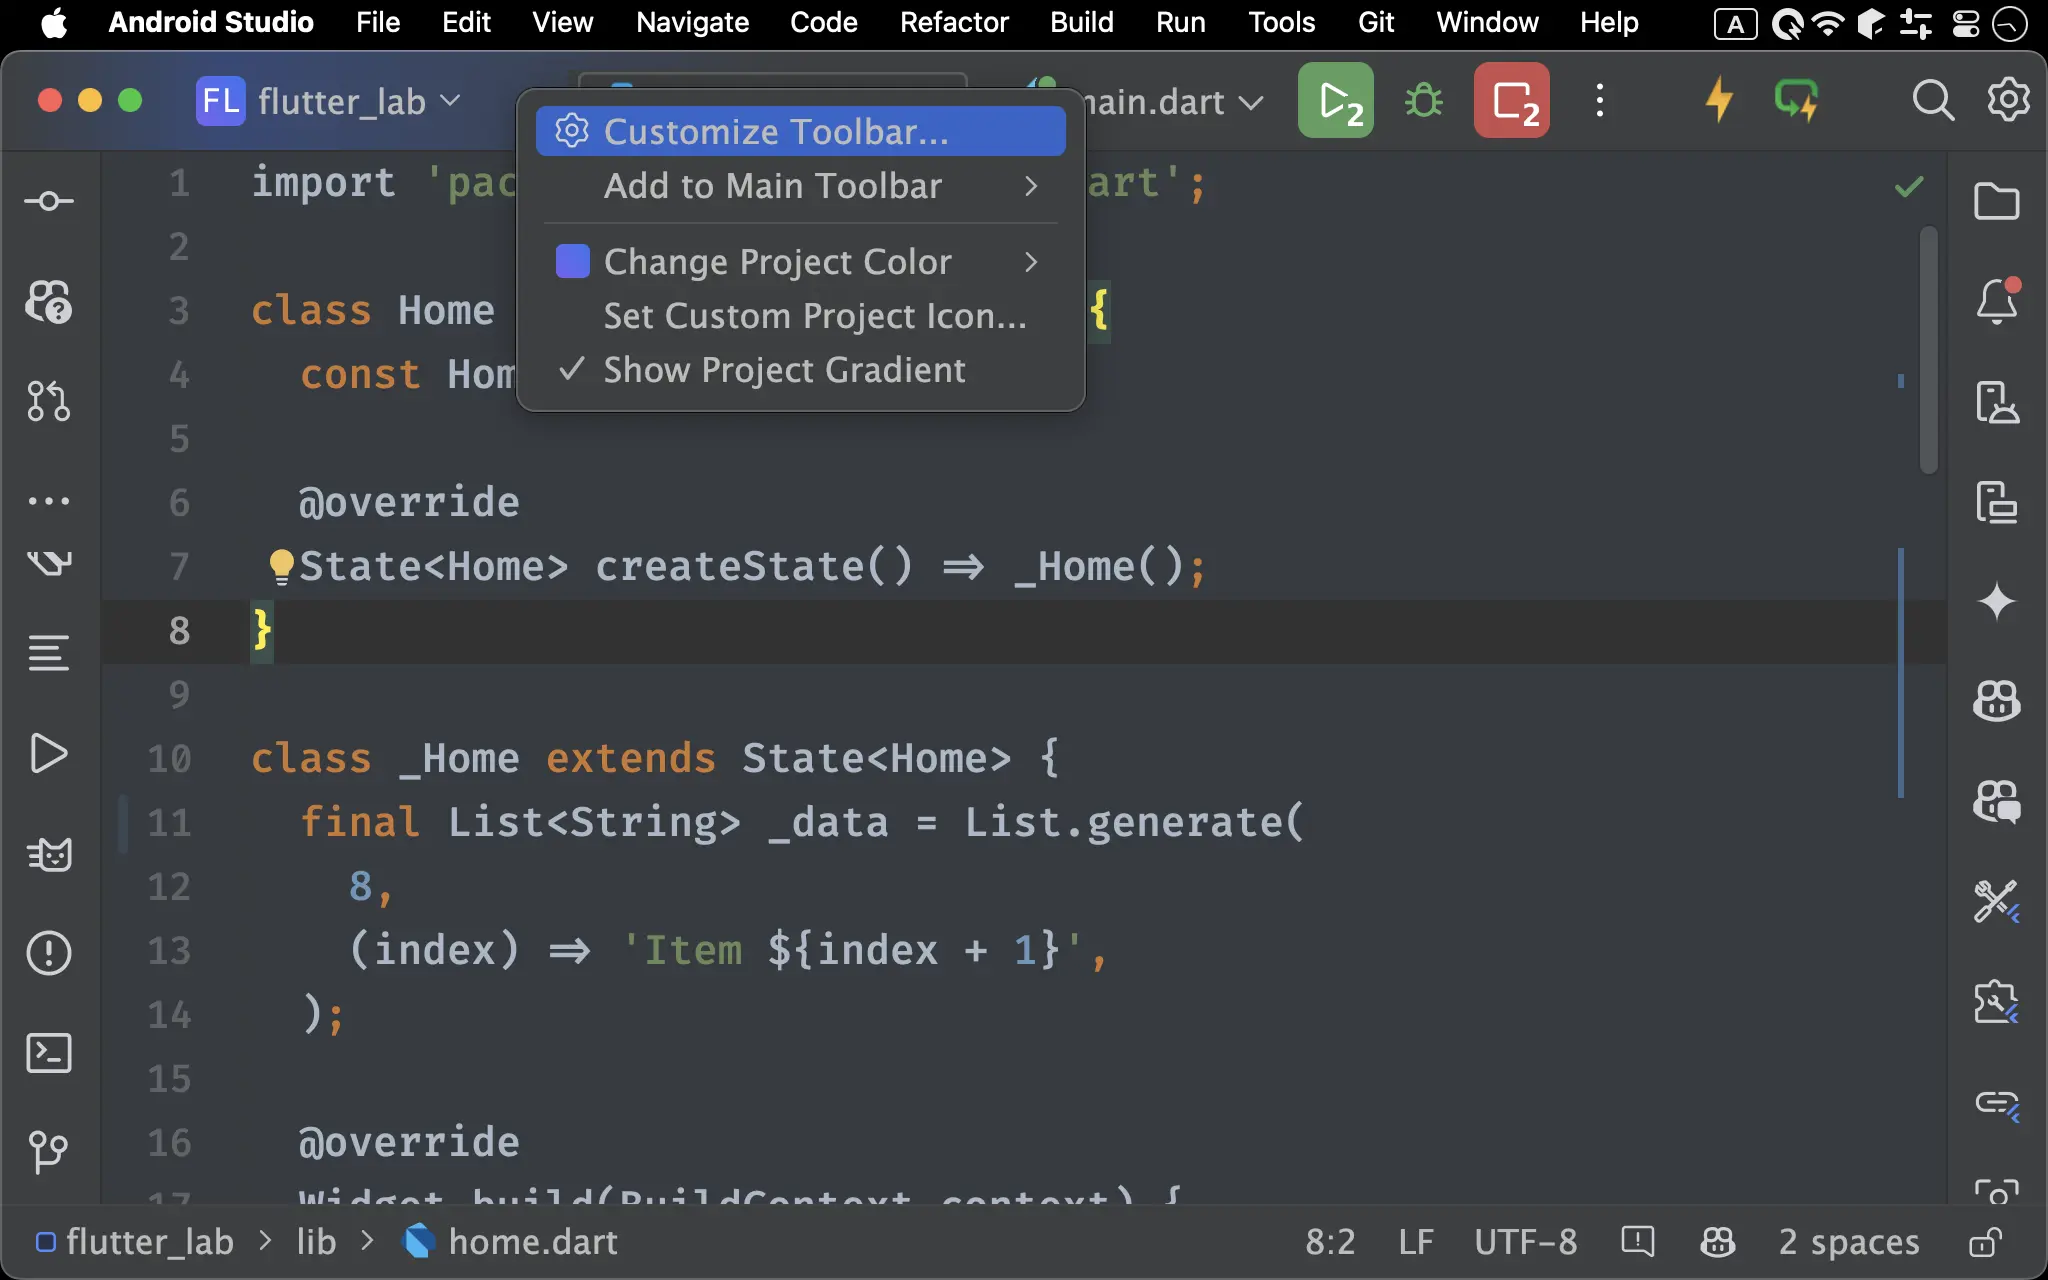Open the input source A indicator in menu bar
2048x1280 pixels.
pos(1736,24)
